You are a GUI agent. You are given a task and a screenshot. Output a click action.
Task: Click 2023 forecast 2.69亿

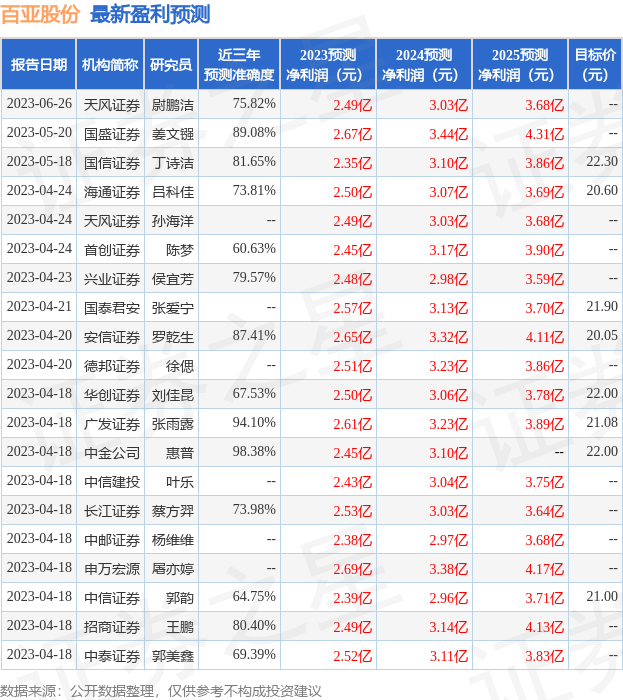[353, 570]
